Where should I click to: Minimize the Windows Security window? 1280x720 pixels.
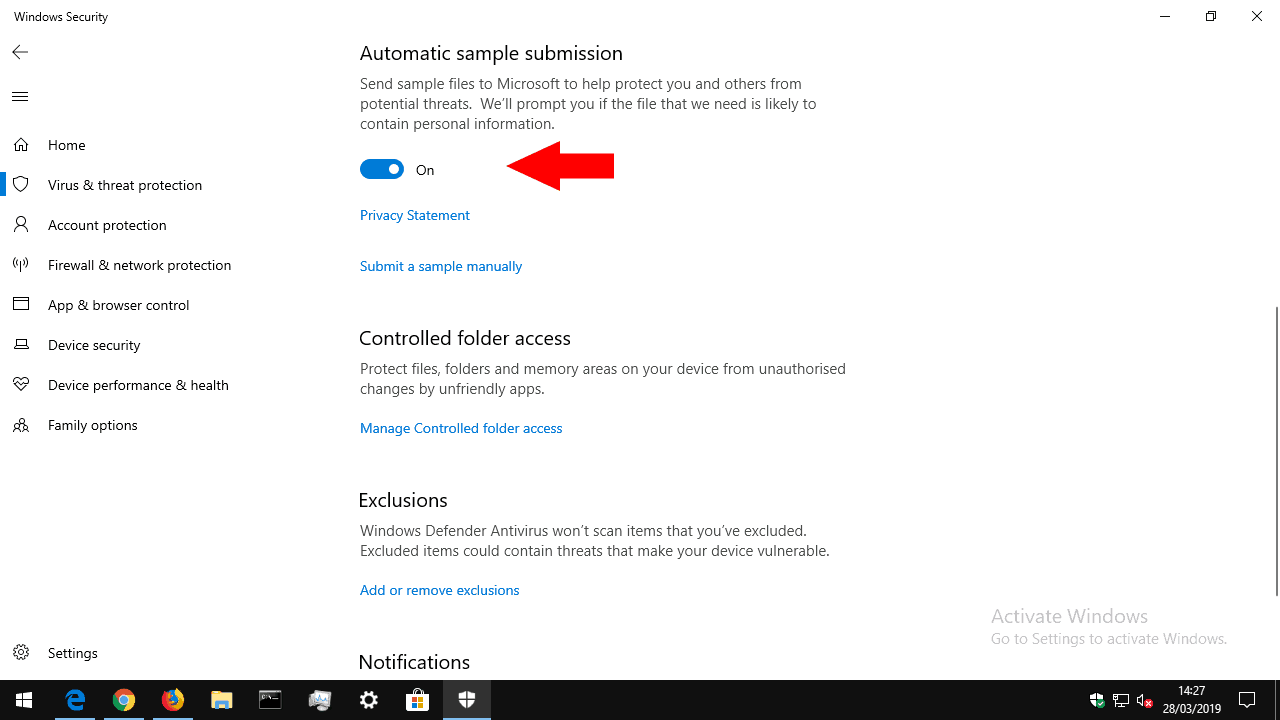(x=1165, y=17)
